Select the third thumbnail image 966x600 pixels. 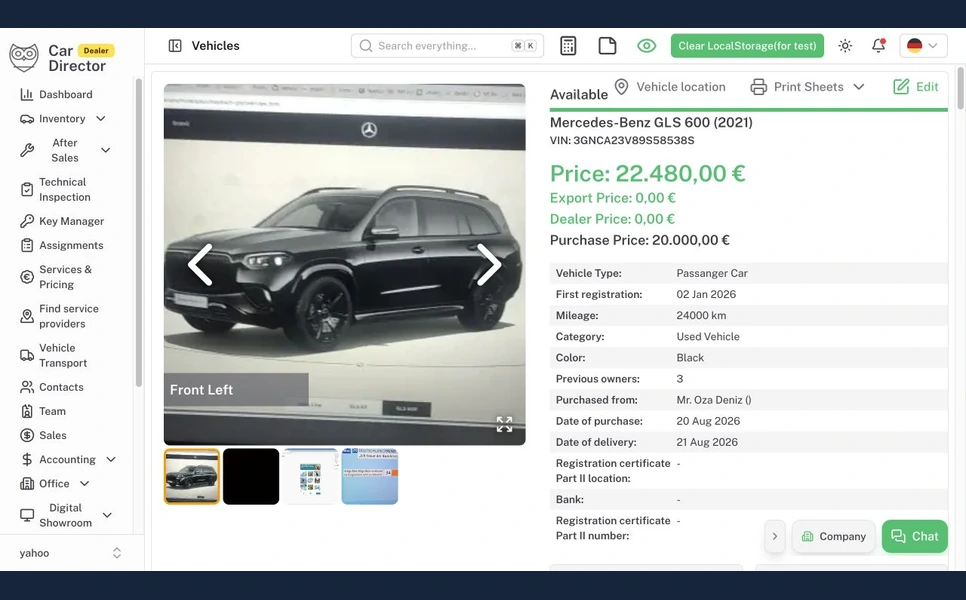coord(310,476)
